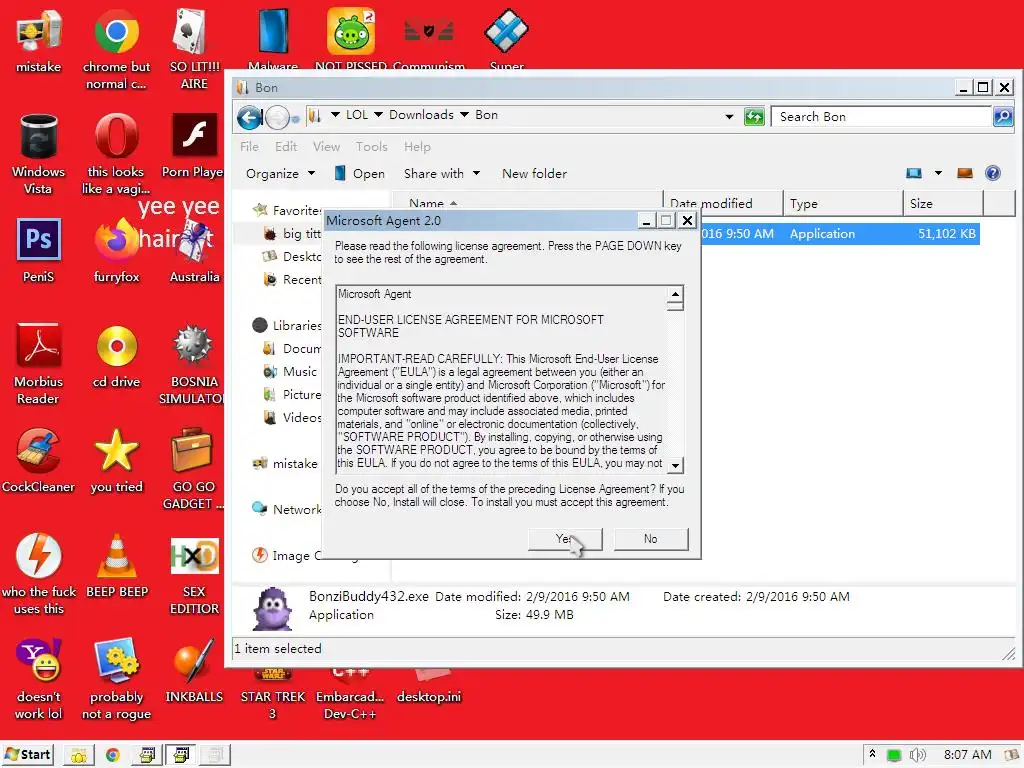Click the 8:07 AM taskbar clock
The width and height of the screenshot is (1024, 768).
point(967,755)
